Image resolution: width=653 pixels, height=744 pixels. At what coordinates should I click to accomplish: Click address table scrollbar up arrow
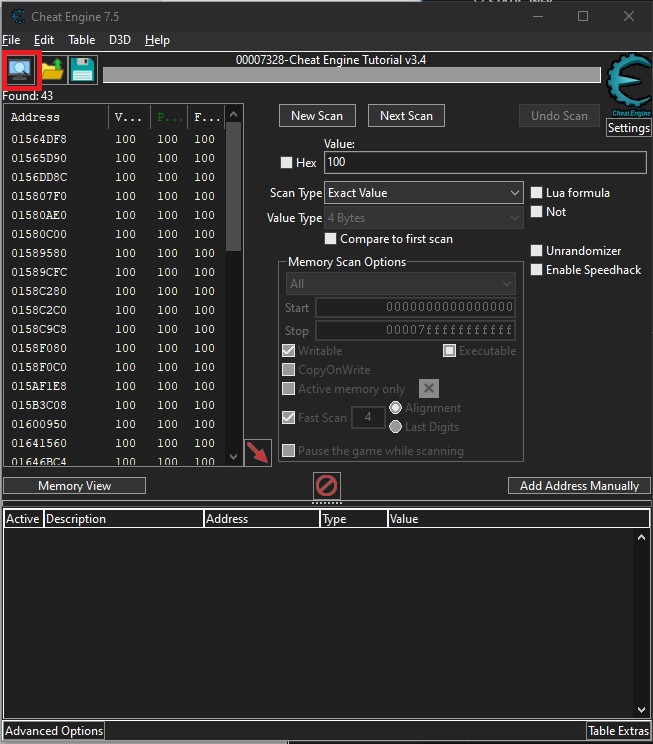pos(641,537)
